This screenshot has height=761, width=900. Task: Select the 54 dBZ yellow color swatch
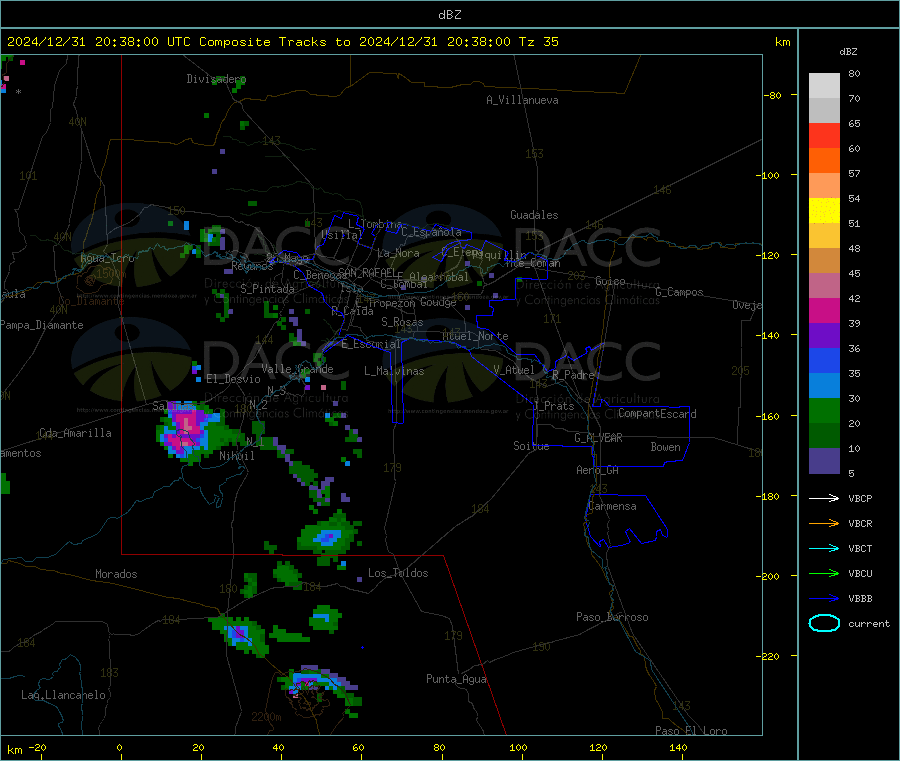(x=824, y=211)
